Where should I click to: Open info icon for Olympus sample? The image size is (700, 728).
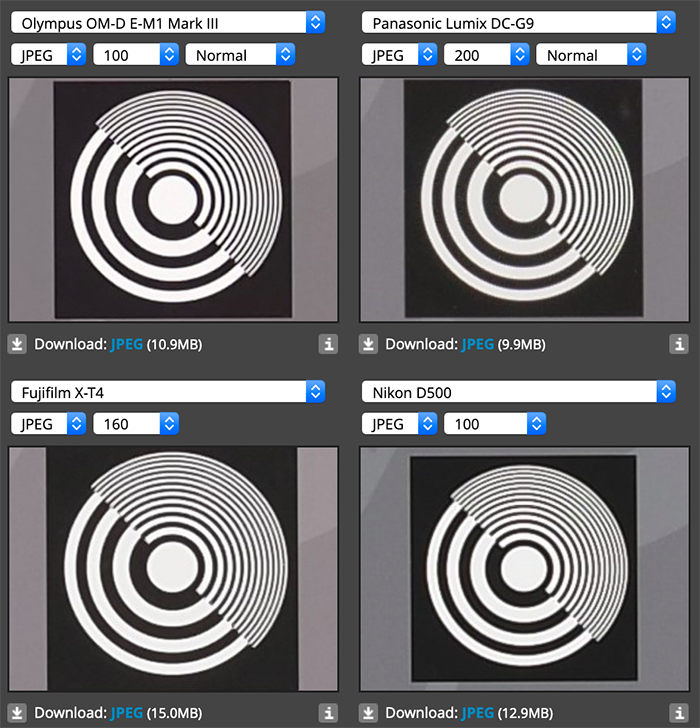pyautogui.click(x=329, y=344)
